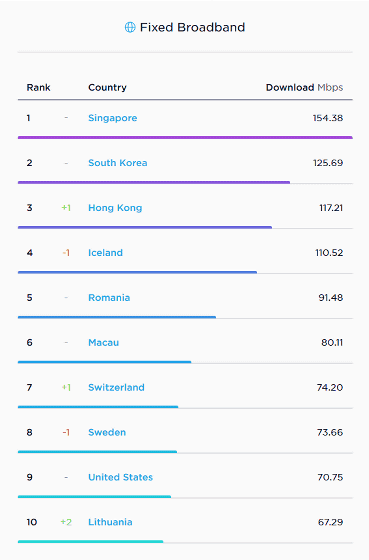
Task: Click the globe icon beside Fixed Broadband
Action: pyautogui.click(x=130, y=27)
